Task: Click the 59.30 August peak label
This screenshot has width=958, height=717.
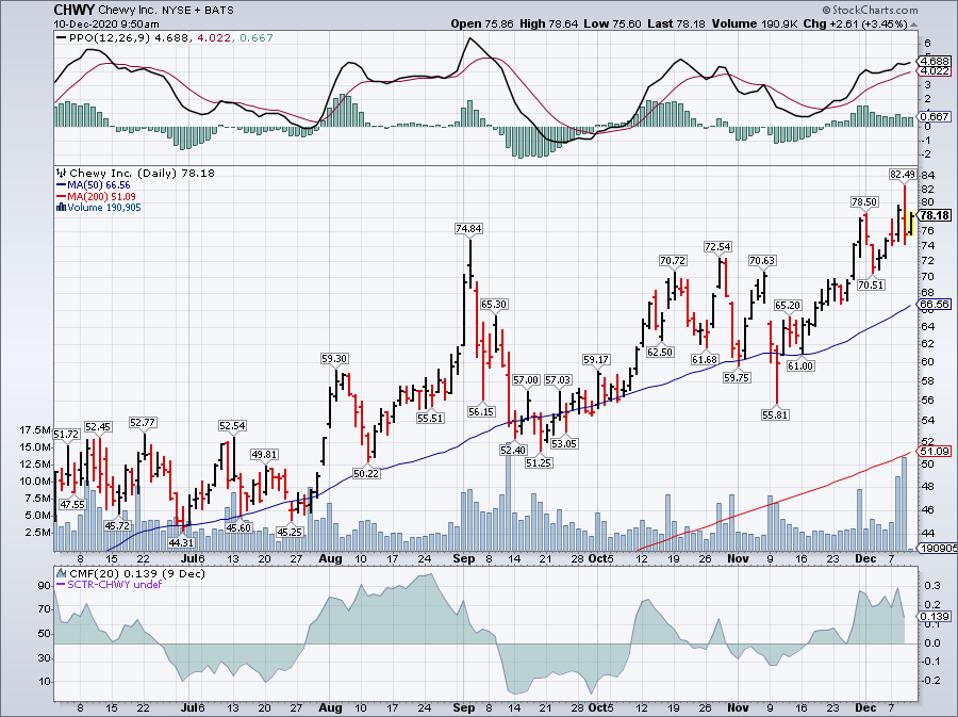Action: (334, 358)
